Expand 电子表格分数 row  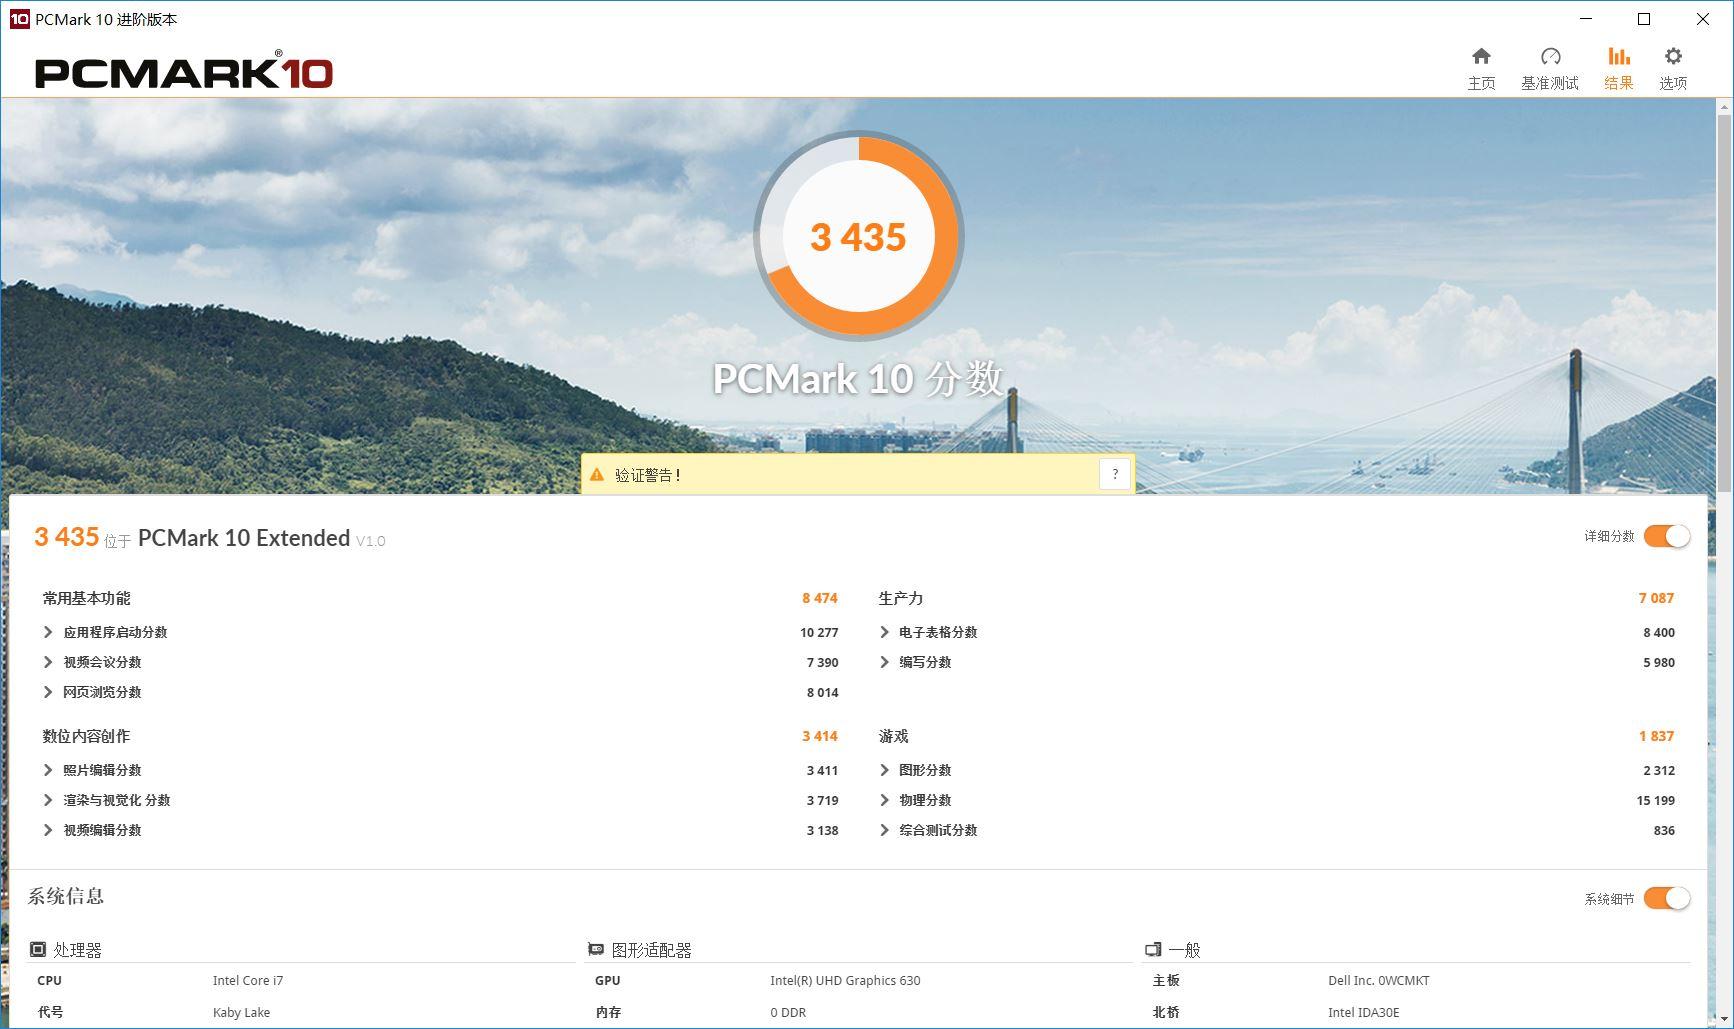tap(884, 632)
